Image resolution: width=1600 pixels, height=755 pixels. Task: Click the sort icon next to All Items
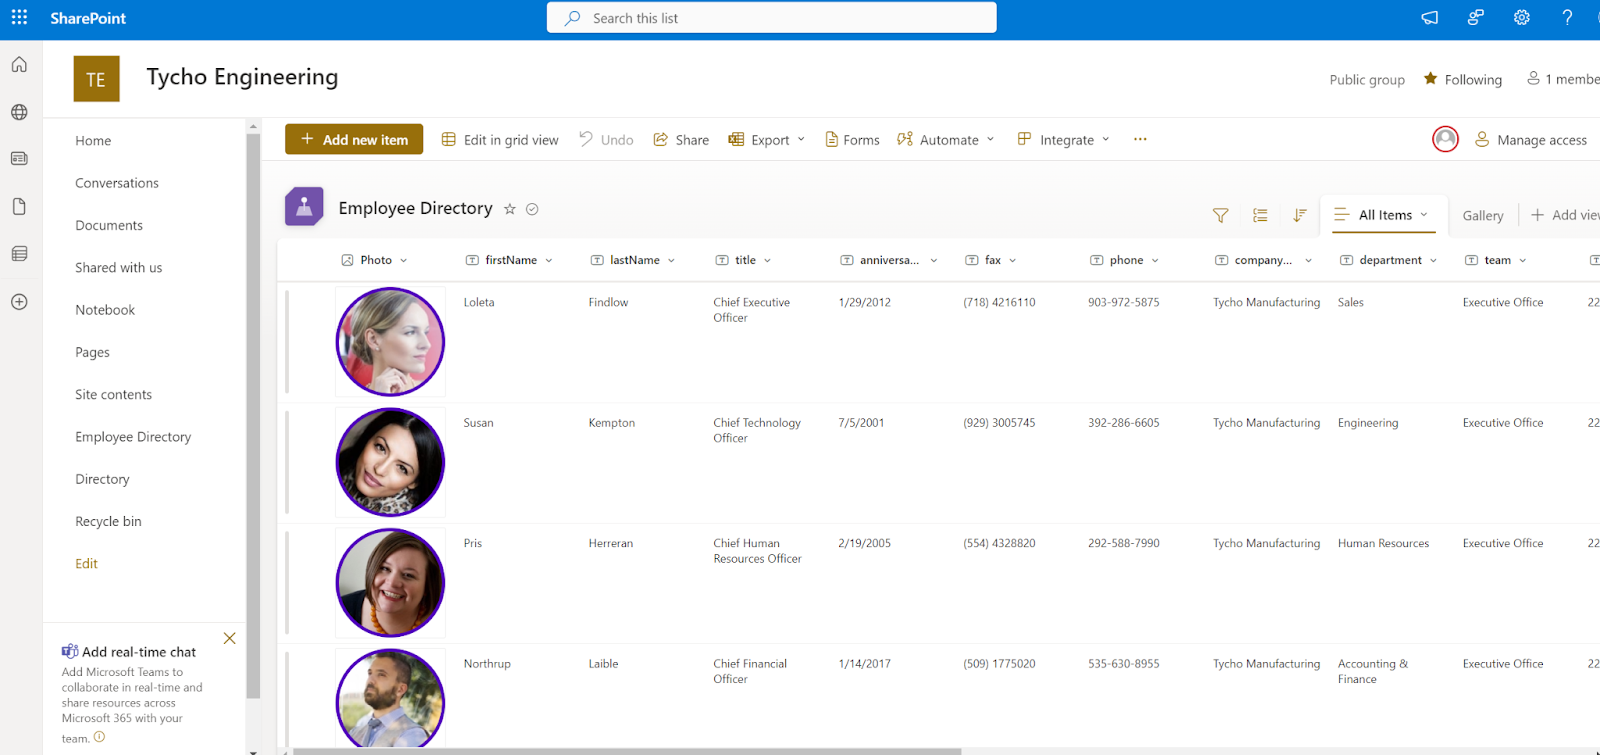pyautogui.click(x=1300, y=215)
